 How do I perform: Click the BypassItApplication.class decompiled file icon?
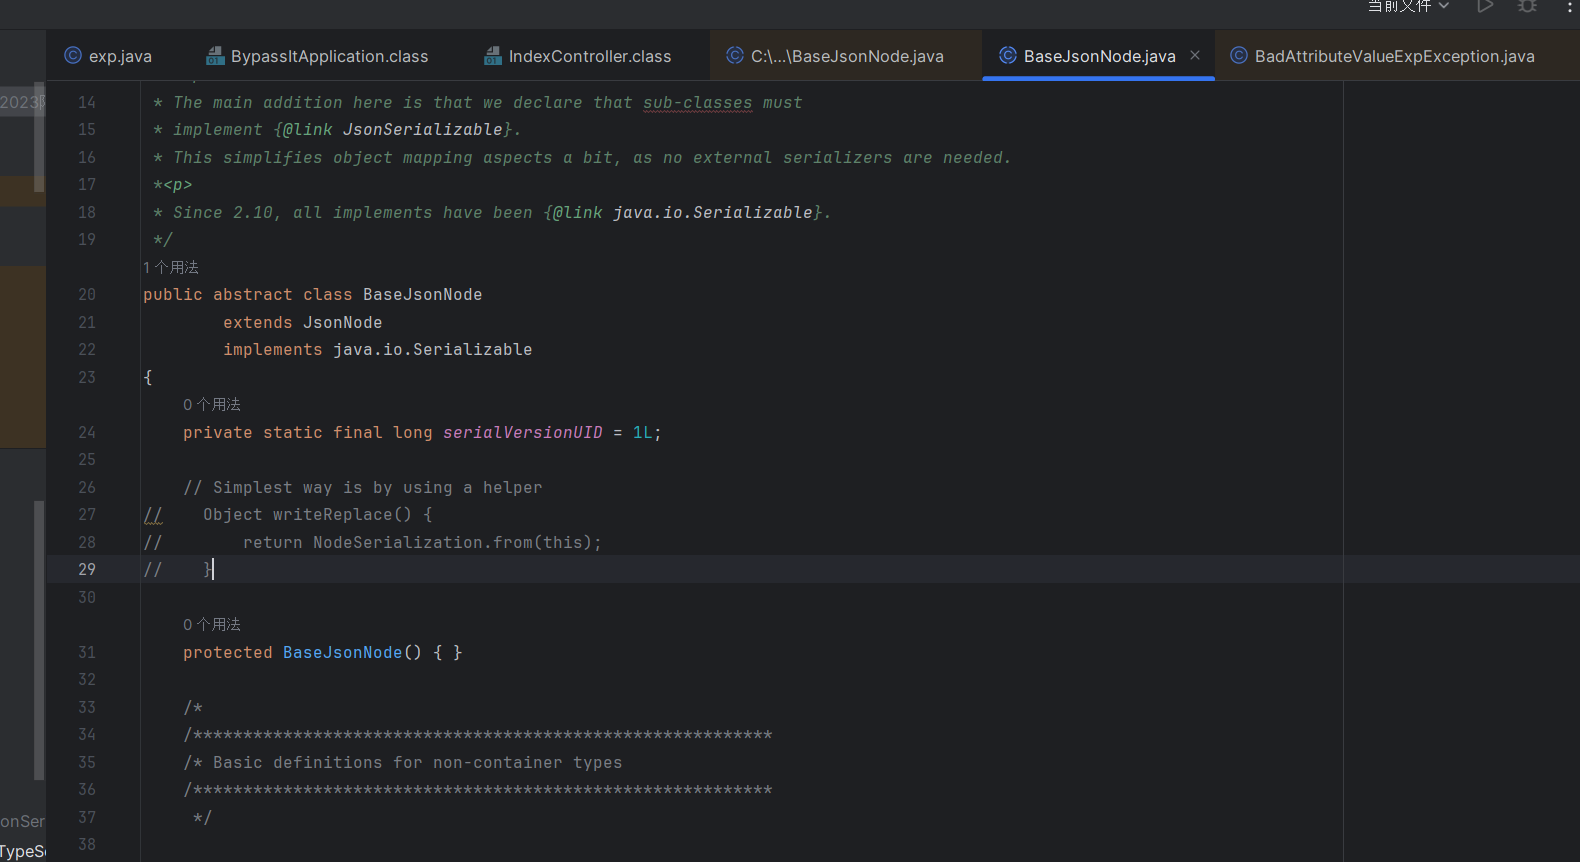coord(215,56)
